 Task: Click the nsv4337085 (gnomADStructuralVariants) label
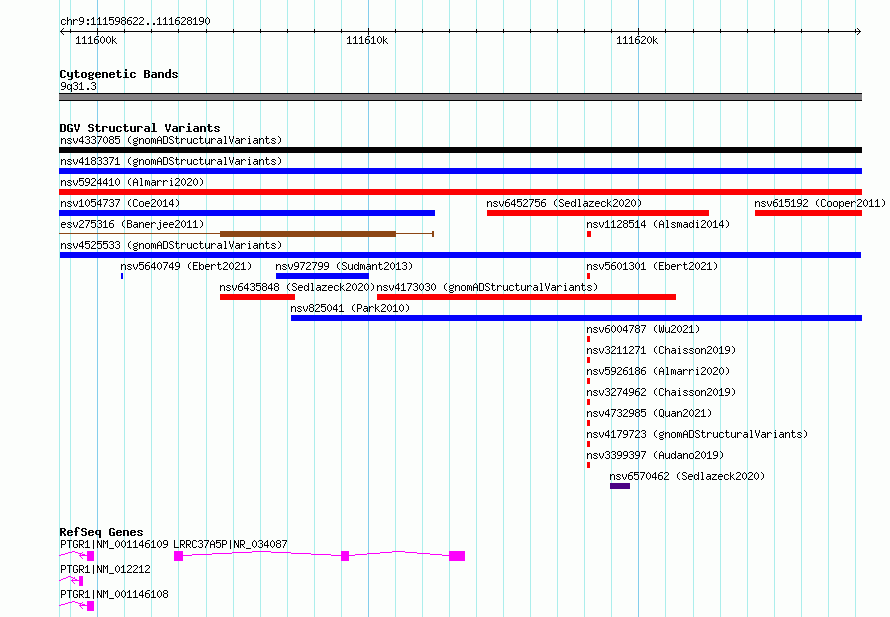click(x=171, y=140)
